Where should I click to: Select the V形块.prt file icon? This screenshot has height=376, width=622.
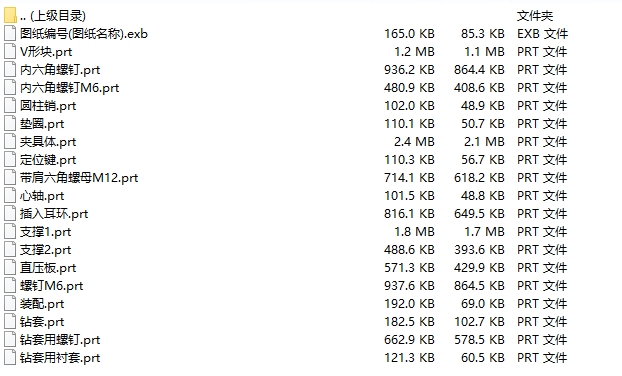(10, 52)
